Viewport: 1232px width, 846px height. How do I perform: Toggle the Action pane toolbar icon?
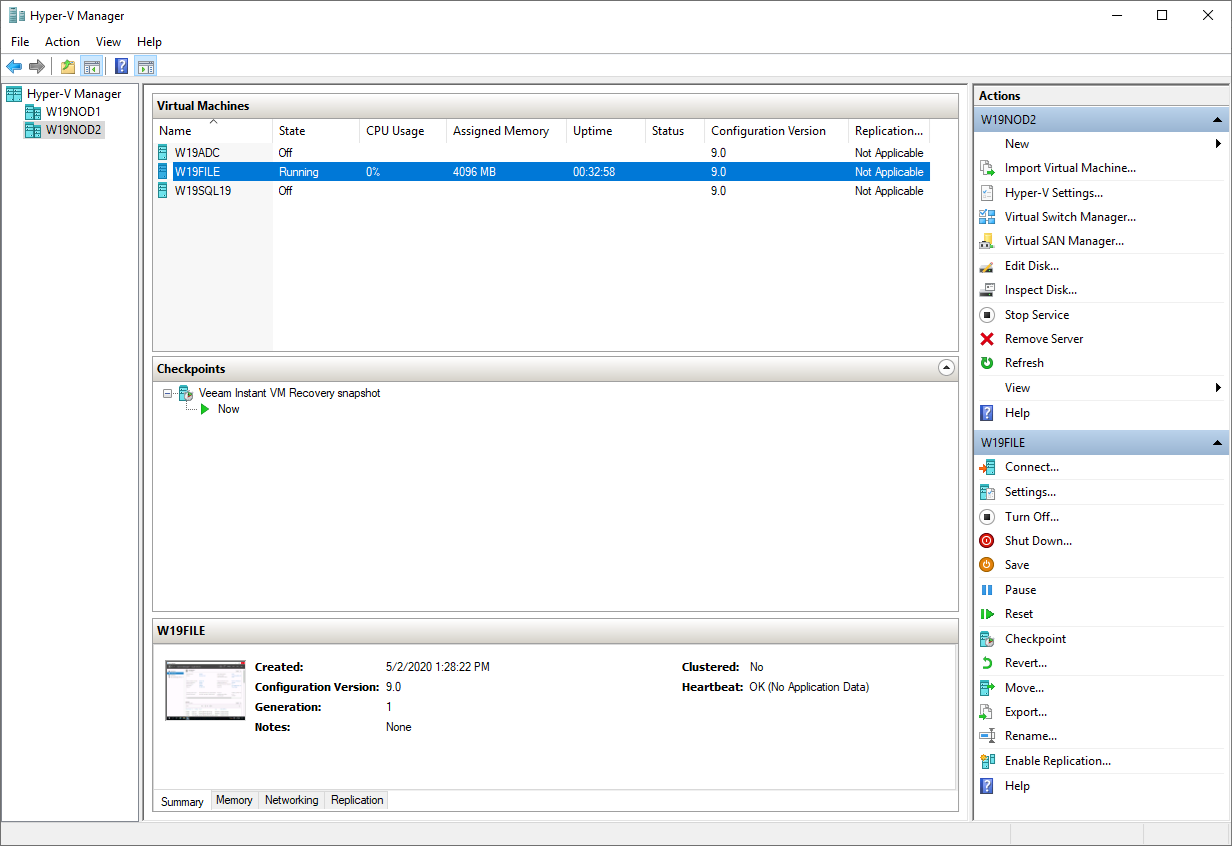[146, 67]
